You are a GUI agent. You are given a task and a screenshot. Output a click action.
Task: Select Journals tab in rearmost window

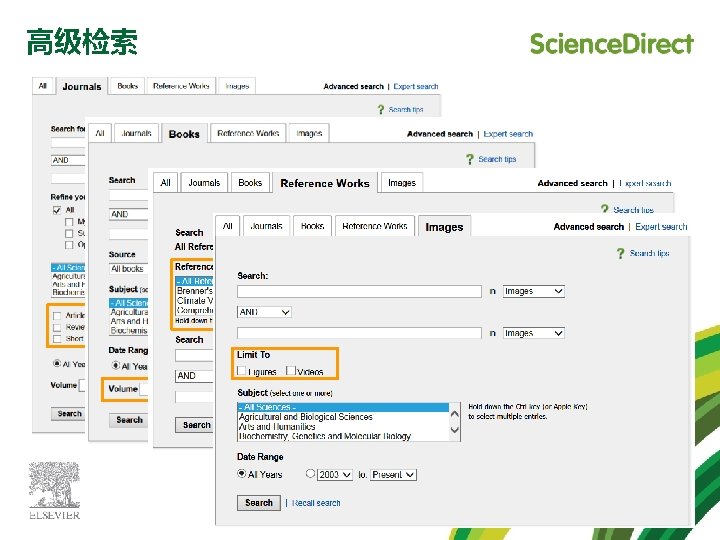82,86
